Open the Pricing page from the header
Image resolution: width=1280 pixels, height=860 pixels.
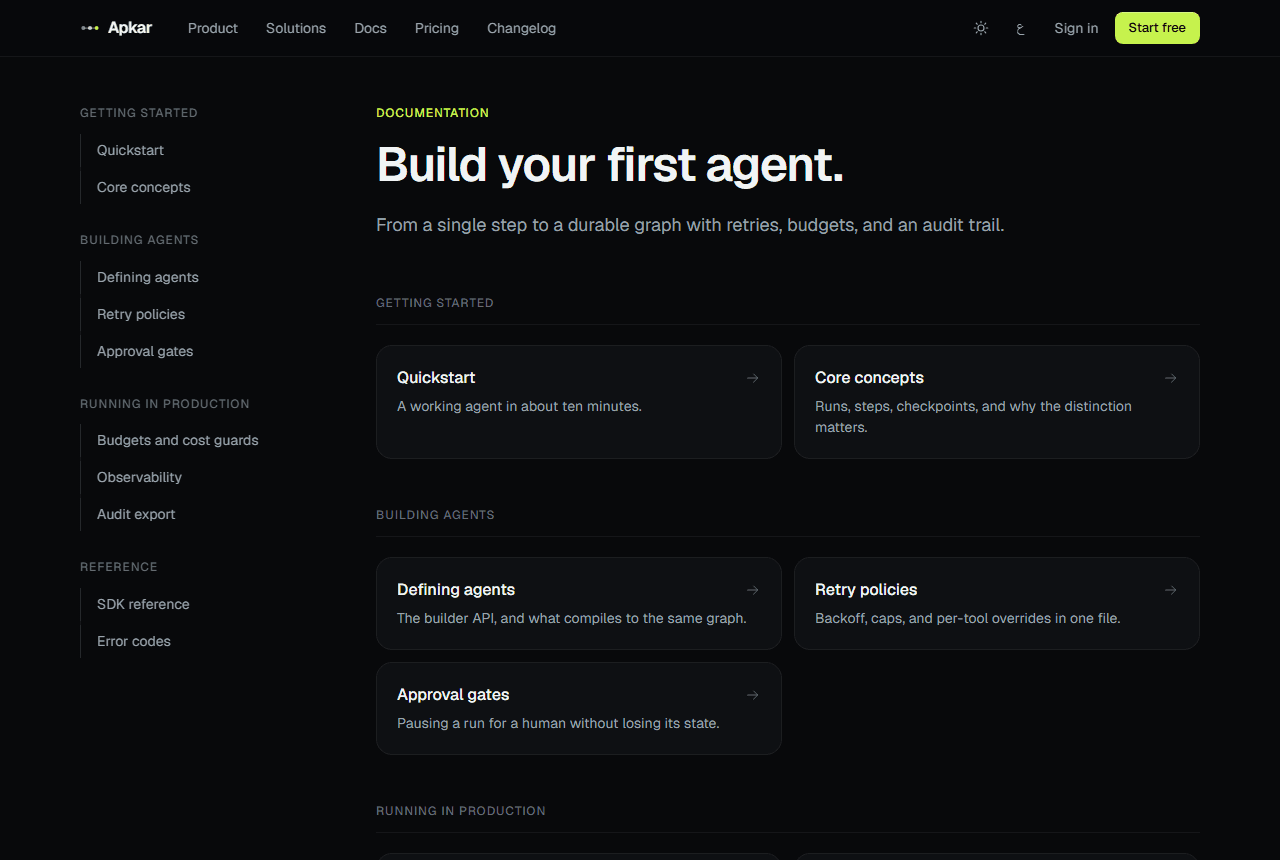[437, 28]
